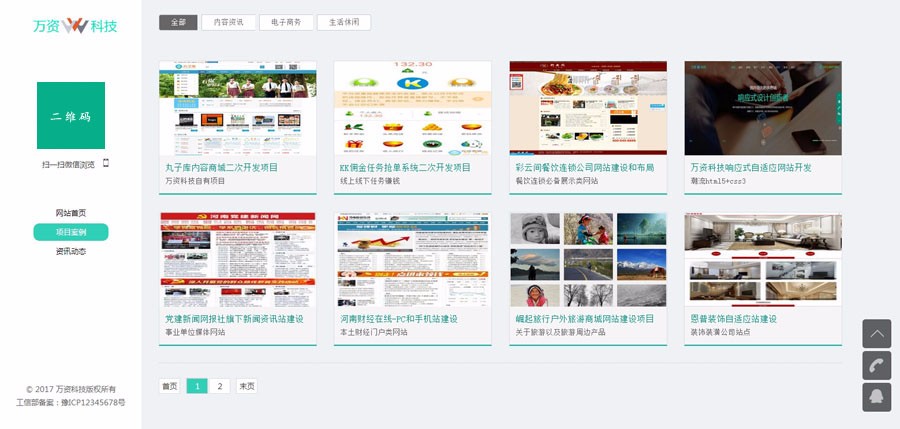Open 项目案例 in sidebar menu
Viewport: 900px width, 429px height.
[x=71, y=232]
